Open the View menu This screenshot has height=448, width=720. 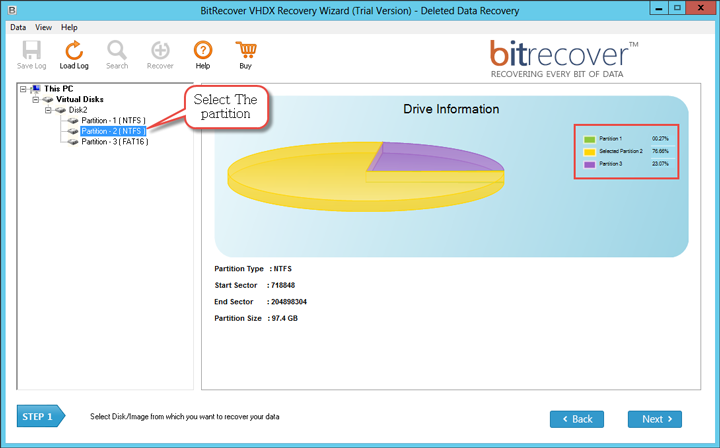(x=44, y=28)
